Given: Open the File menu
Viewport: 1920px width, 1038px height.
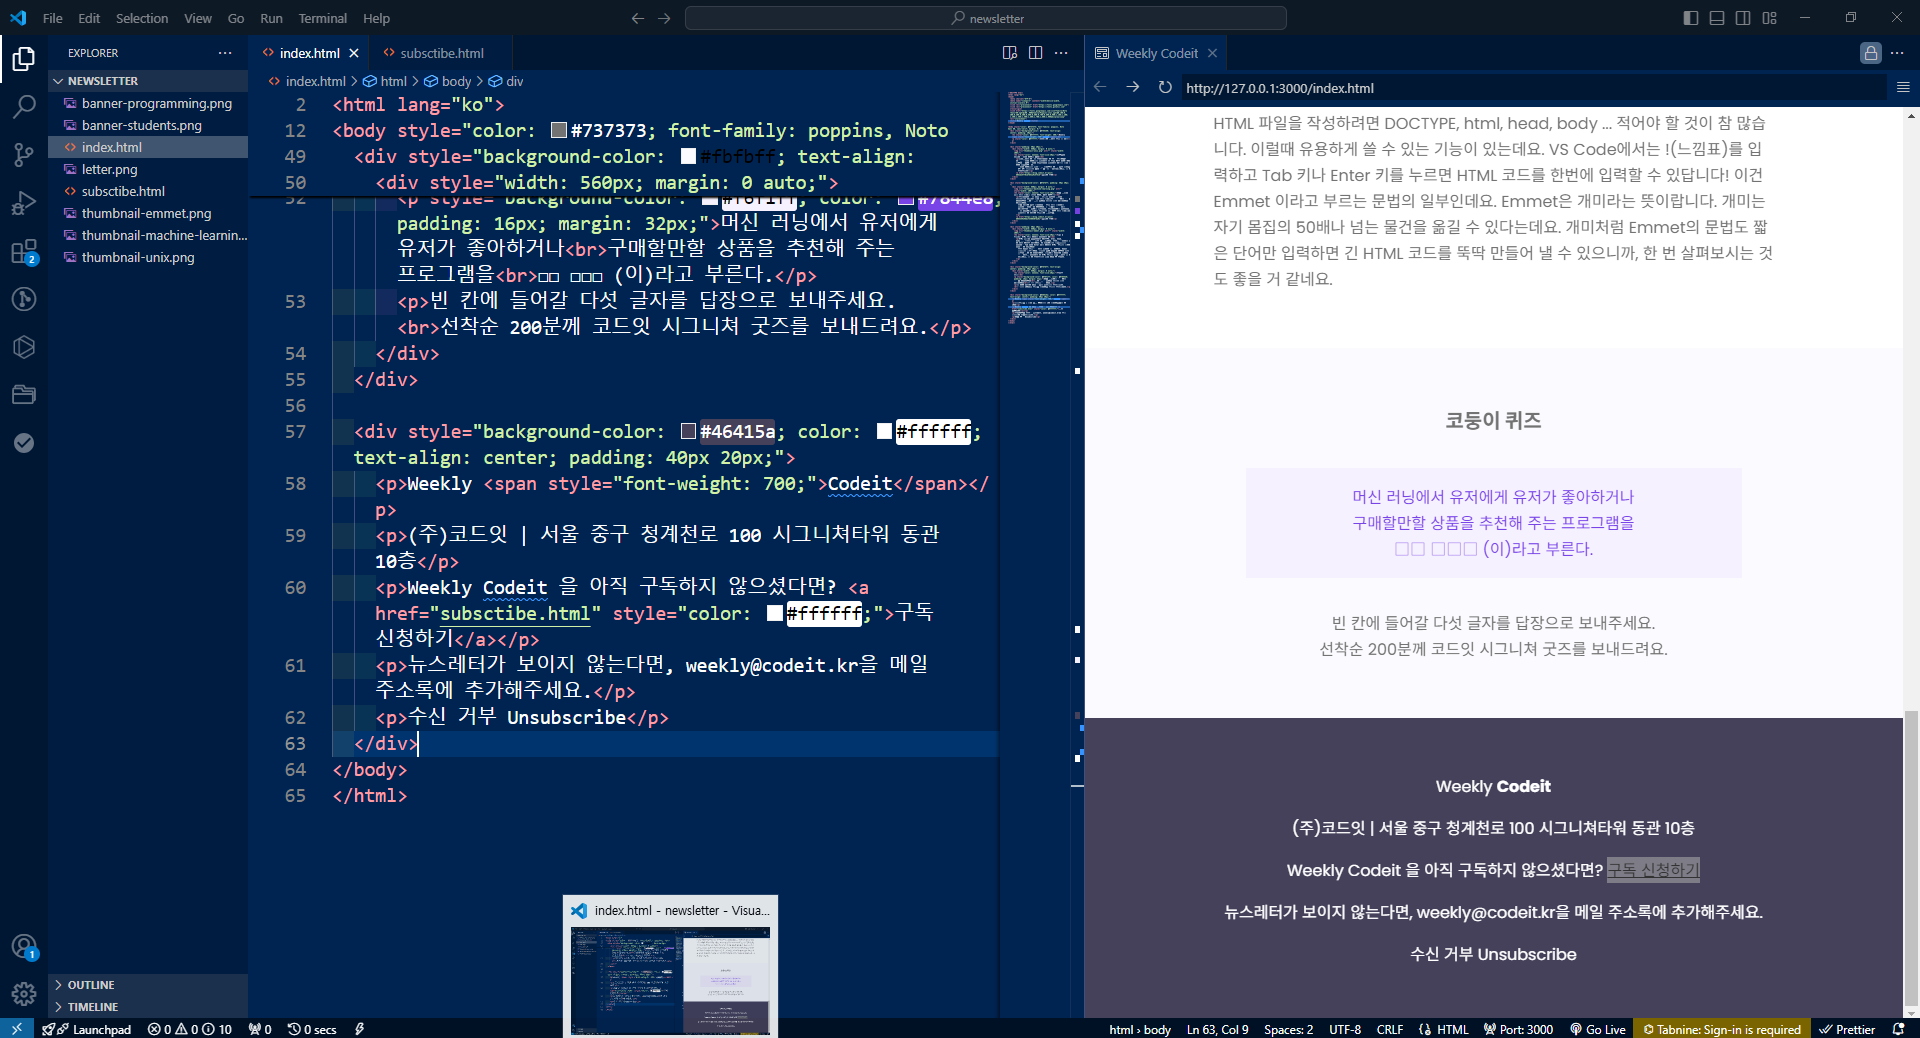Looking at the screenshot, I should coord(53,18).
